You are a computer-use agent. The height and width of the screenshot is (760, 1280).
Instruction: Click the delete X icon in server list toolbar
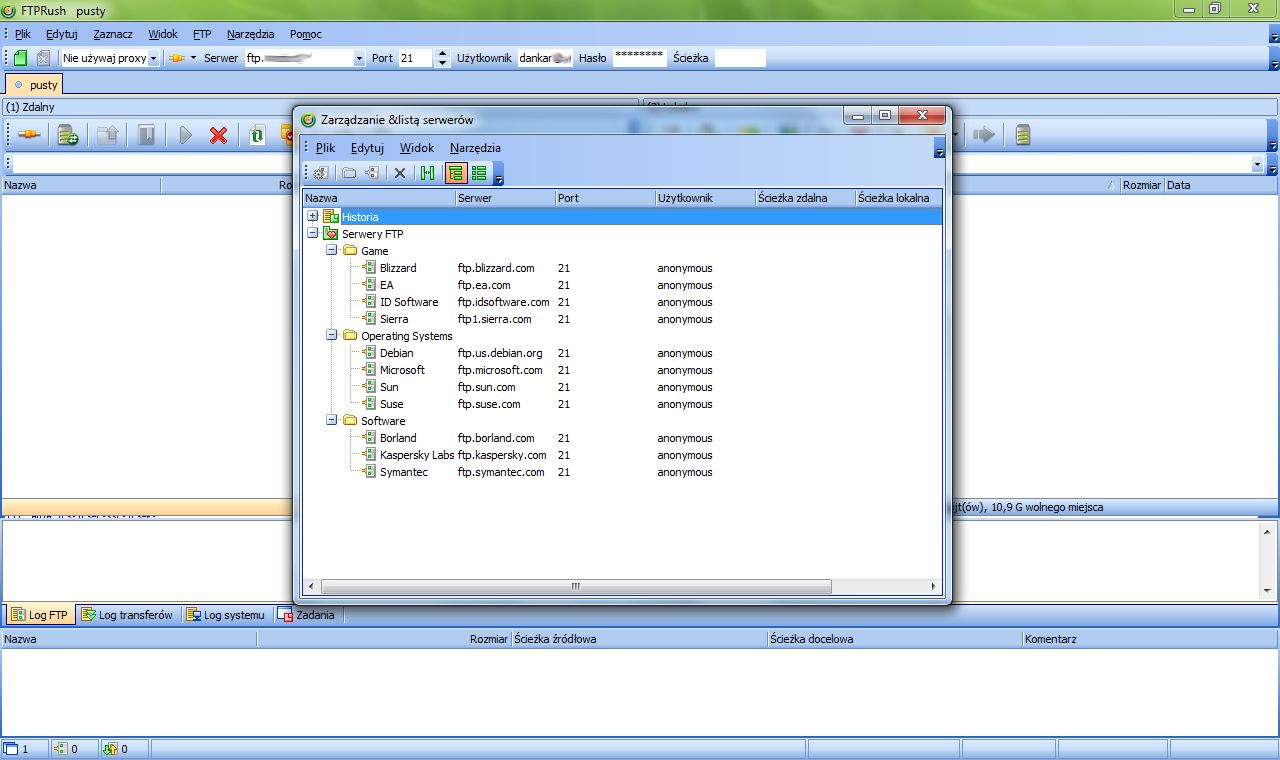400,173
